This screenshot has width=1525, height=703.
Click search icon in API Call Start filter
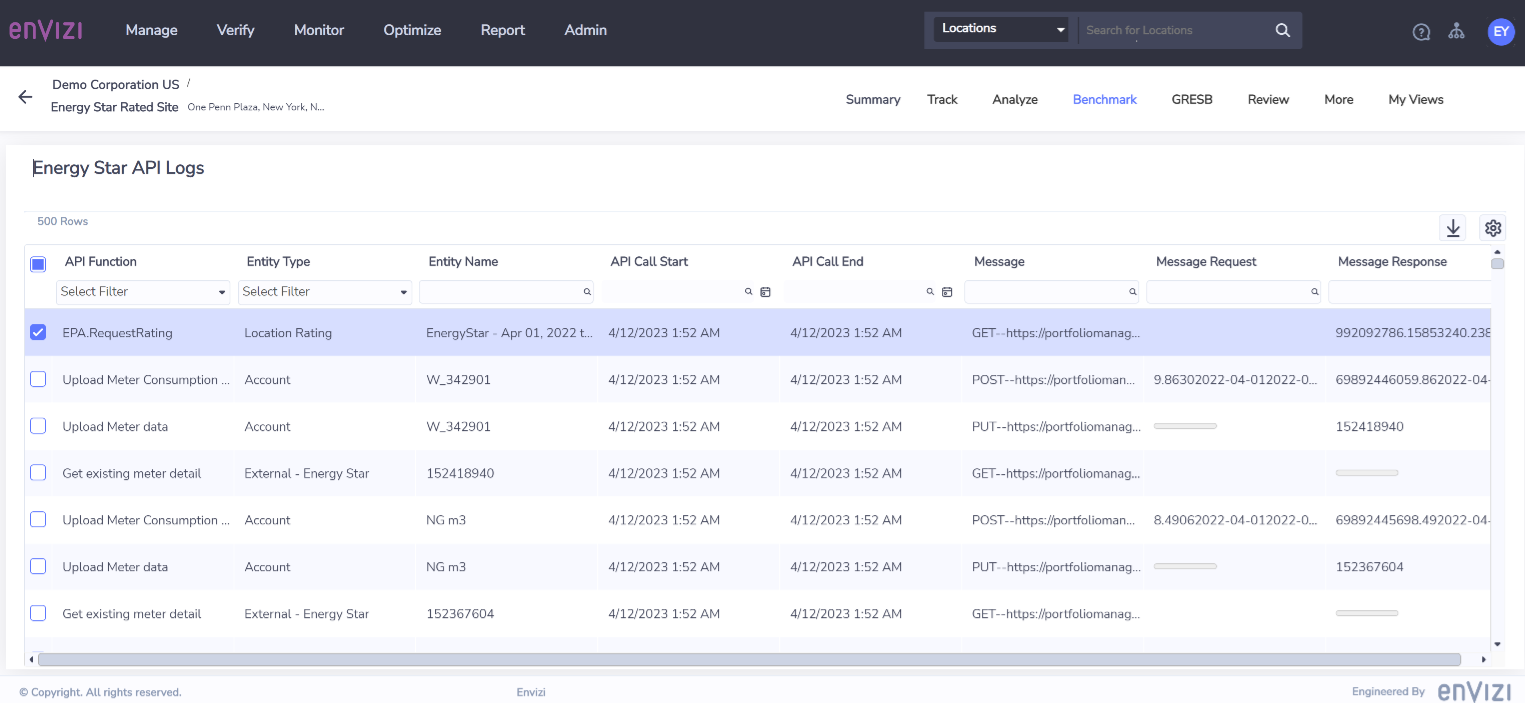tap(748, 292)
